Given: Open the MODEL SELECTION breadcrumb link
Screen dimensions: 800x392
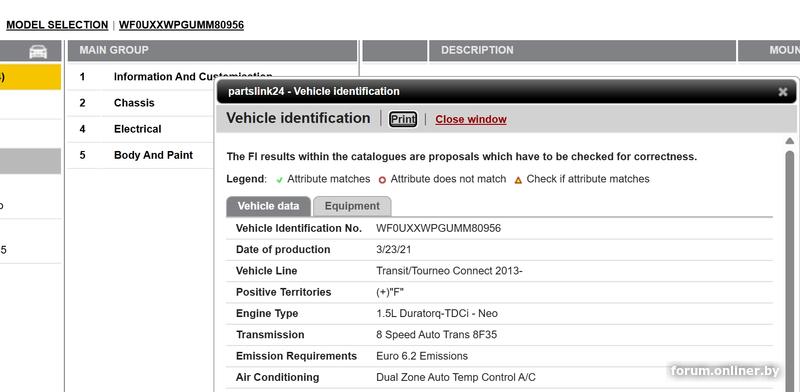Looking at the screenshot, I should tap(57, 25).
